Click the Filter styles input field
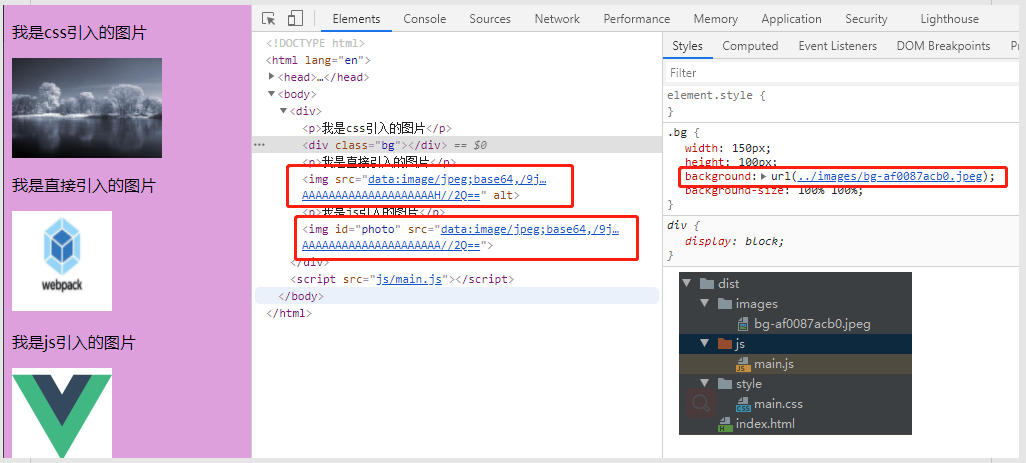 coord(840,73)
